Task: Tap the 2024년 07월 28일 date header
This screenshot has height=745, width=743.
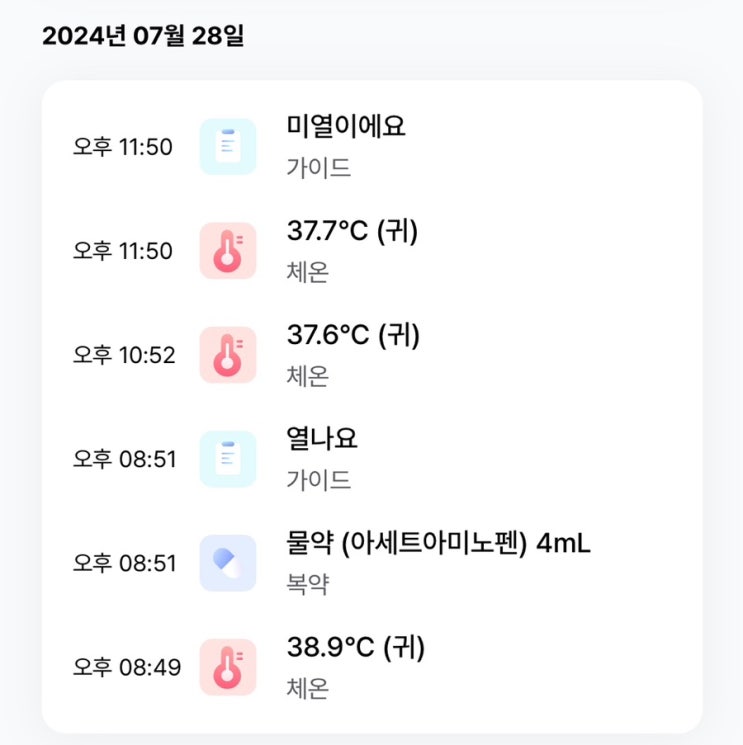Action: [143, 36]
